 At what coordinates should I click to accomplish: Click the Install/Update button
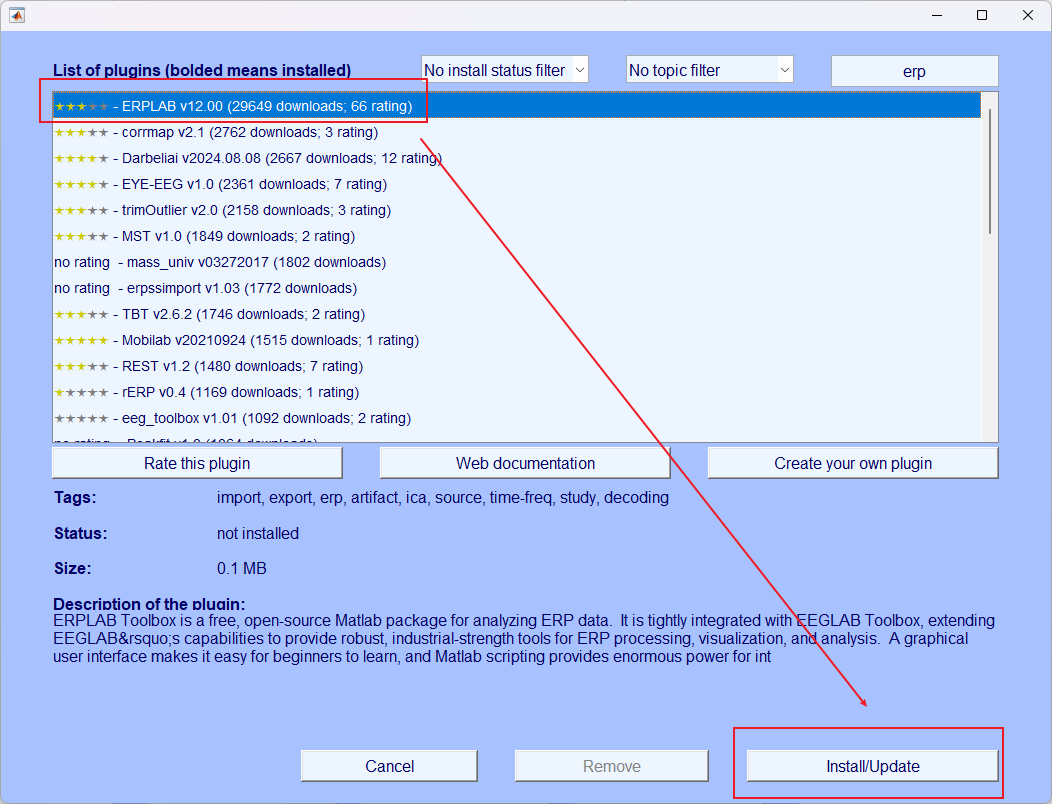click(x=872, y=766)
